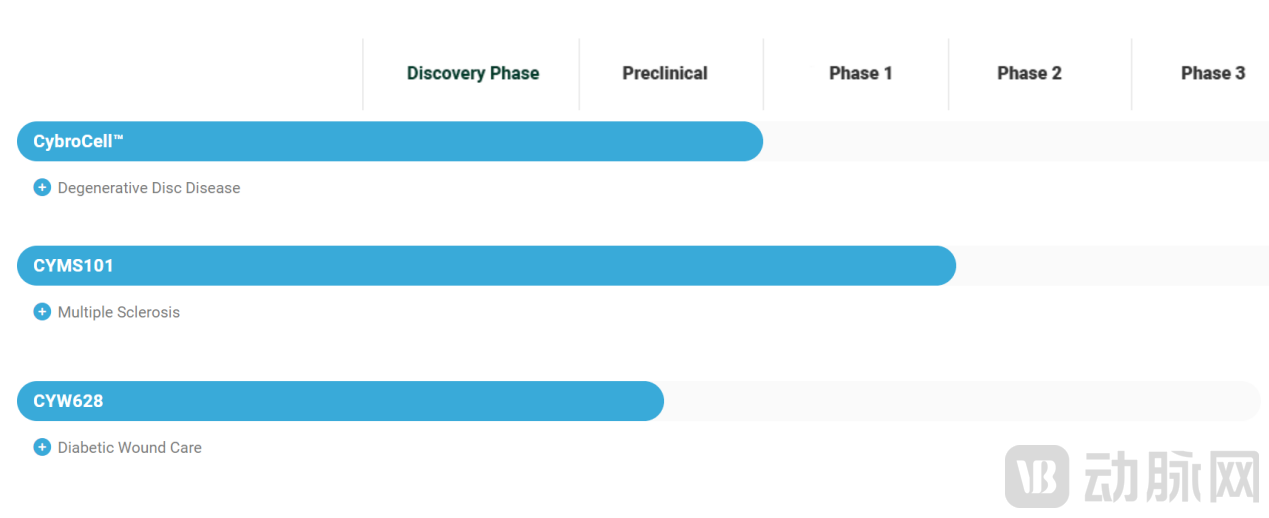Open the CYMS101 pipeline label
The width and height of the screenshot is (1269, 518).
pyautogui.click(x=74, y=266)
